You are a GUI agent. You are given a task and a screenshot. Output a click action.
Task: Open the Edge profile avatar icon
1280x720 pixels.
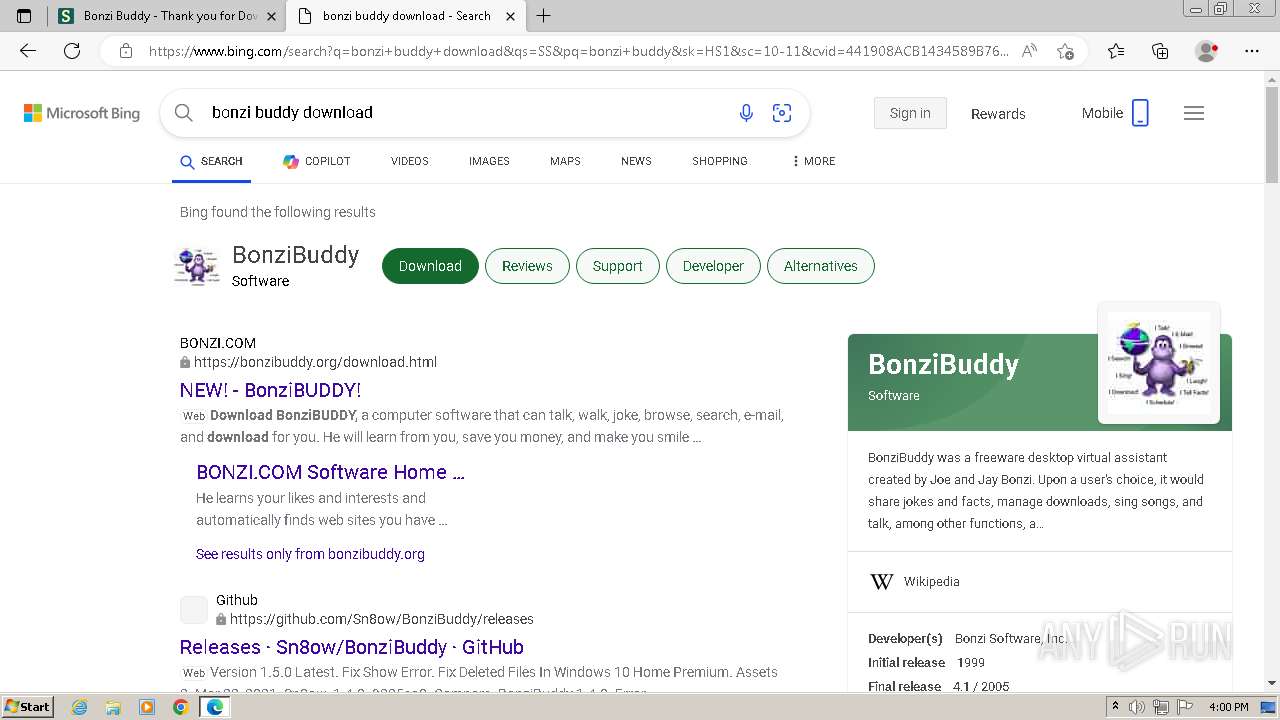click(1207, 51)
